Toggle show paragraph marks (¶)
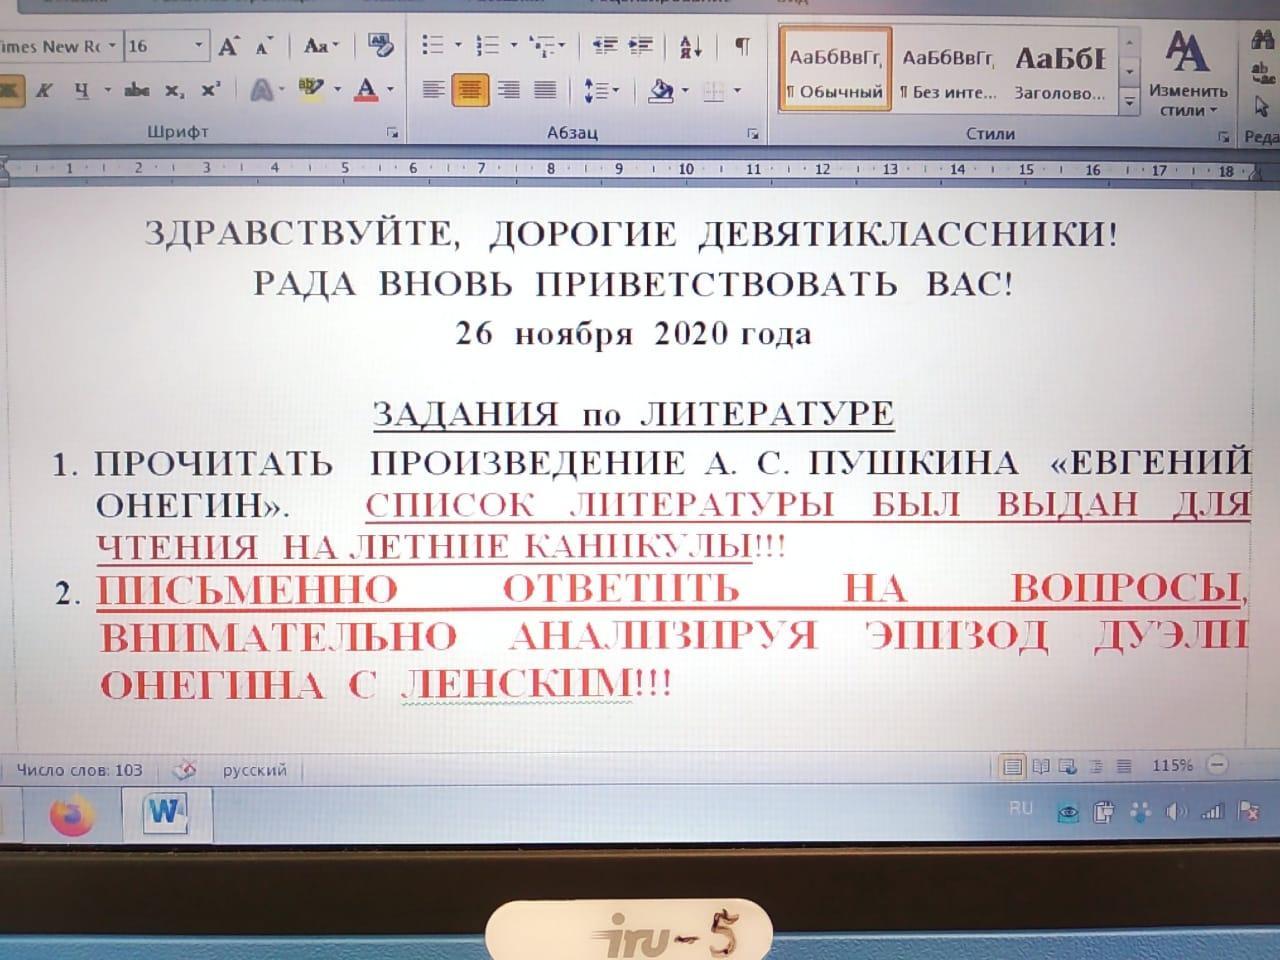1280x960 pixels. 742,46
